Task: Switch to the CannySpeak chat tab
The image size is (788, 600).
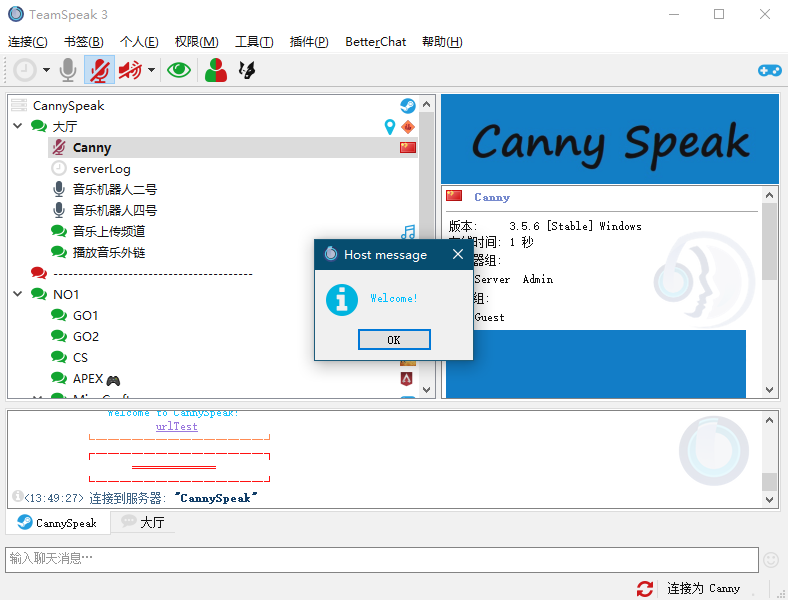Action: (x=57, y=523)
